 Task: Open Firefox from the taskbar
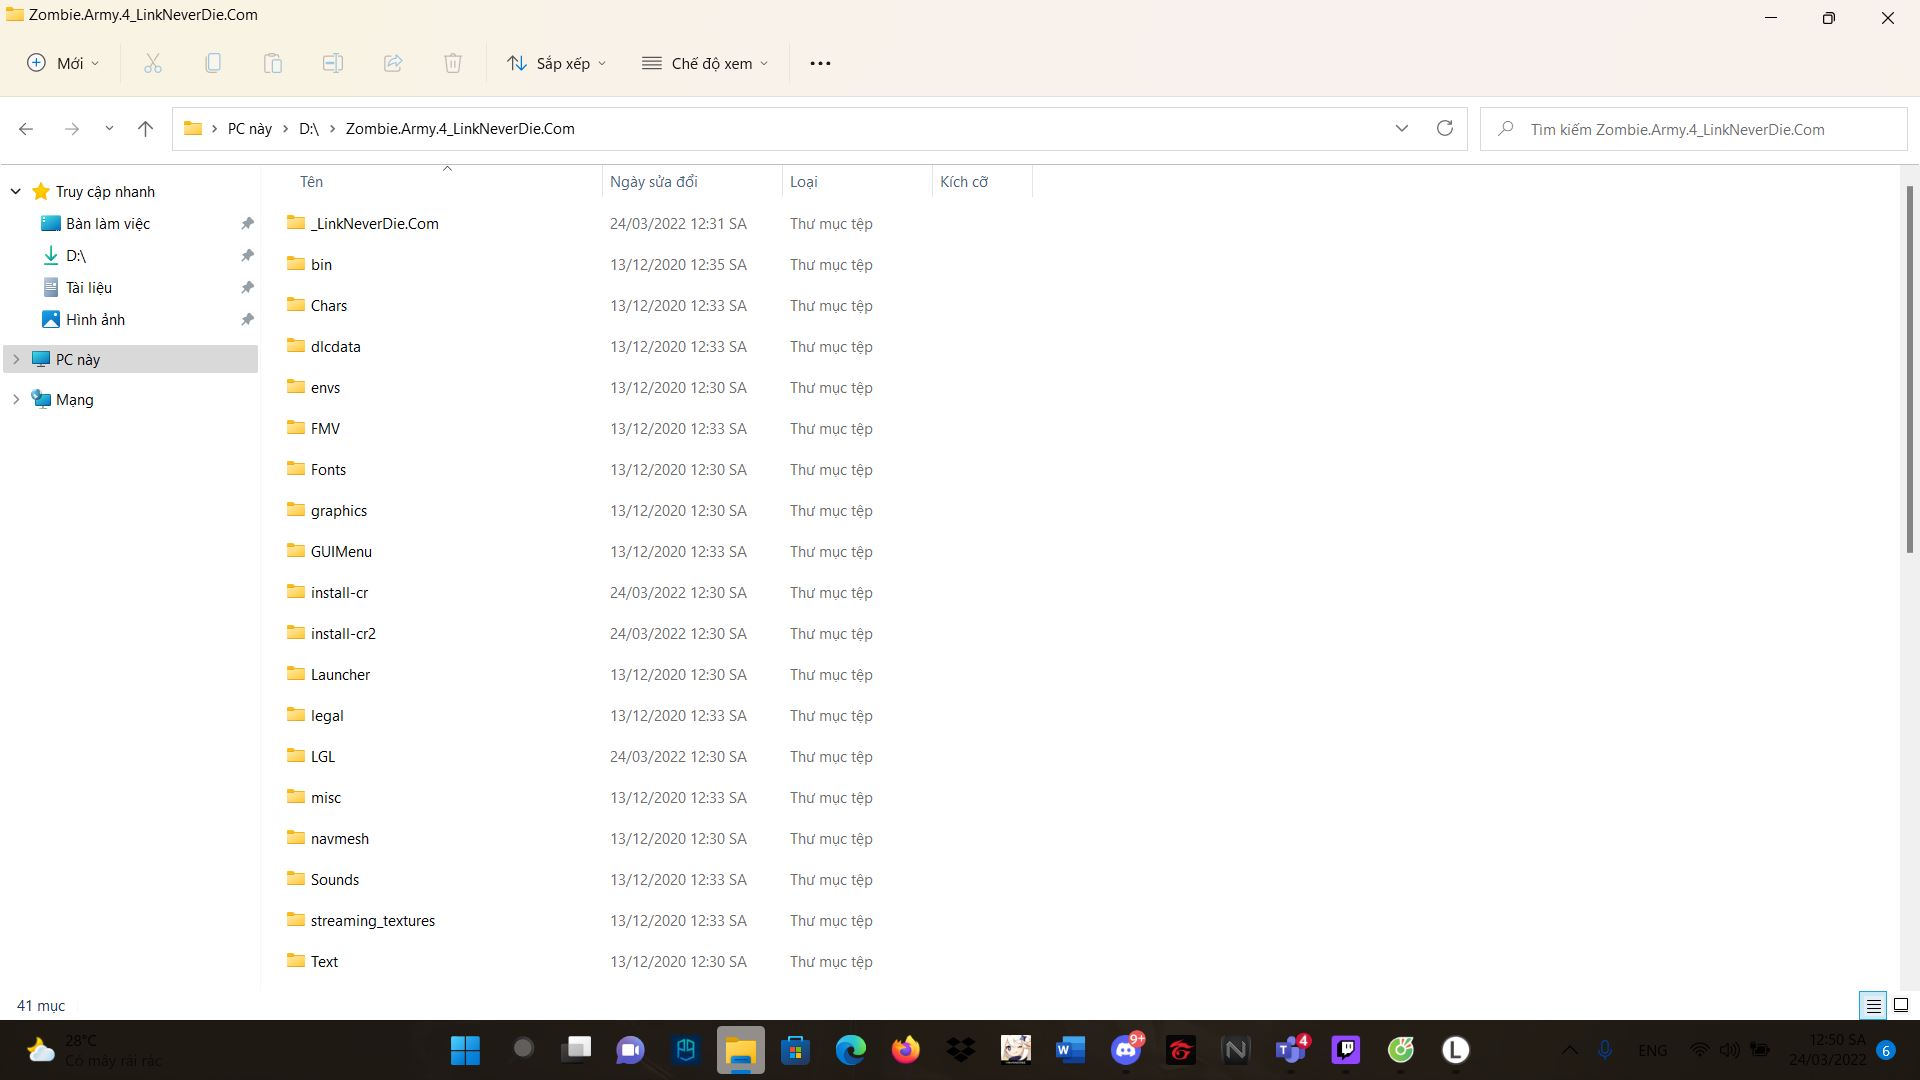pos(906,1049)
